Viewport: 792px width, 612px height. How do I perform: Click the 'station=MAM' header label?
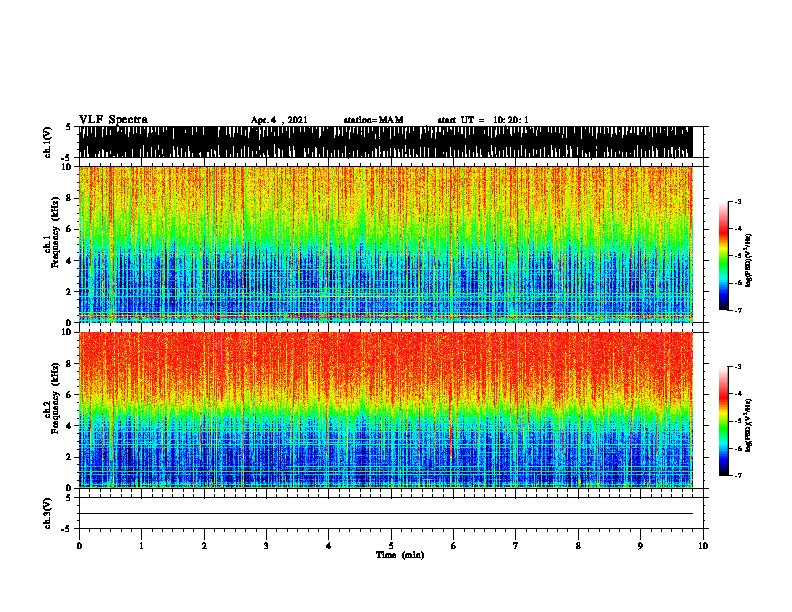[x=373, y=120]
